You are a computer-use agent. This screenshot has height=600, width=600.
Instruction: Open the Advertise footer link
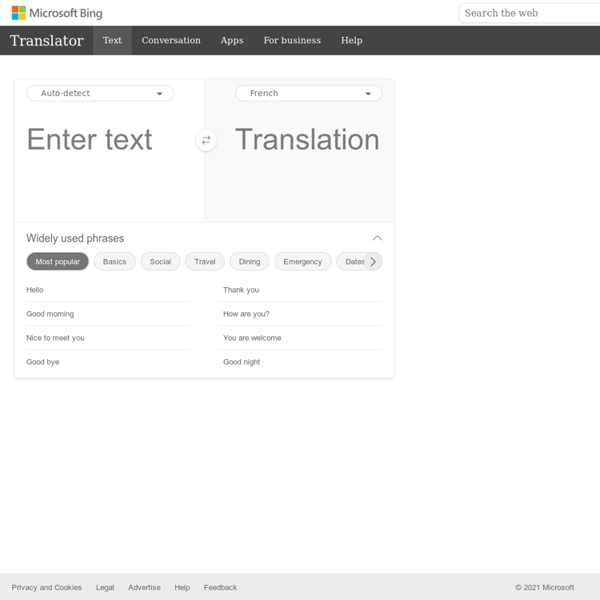tap(144, 587)
